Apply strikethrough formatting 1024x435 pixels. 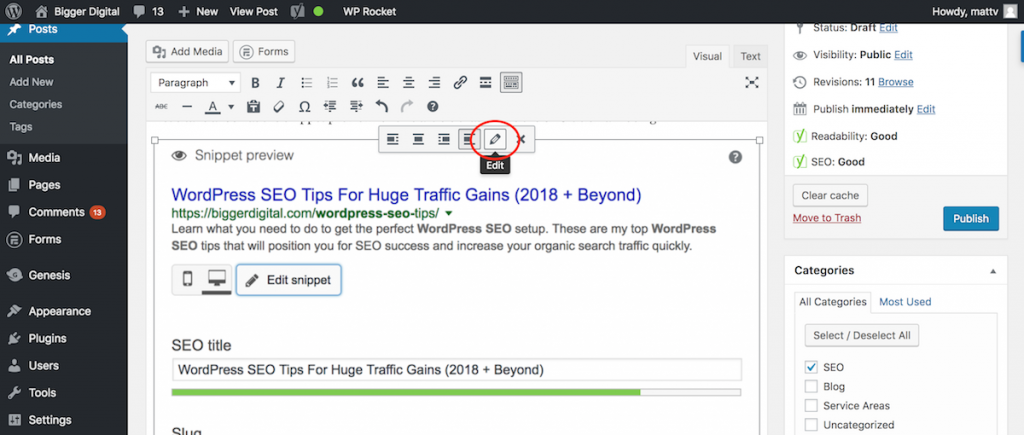pyautogui.click(x=161, y=106)
